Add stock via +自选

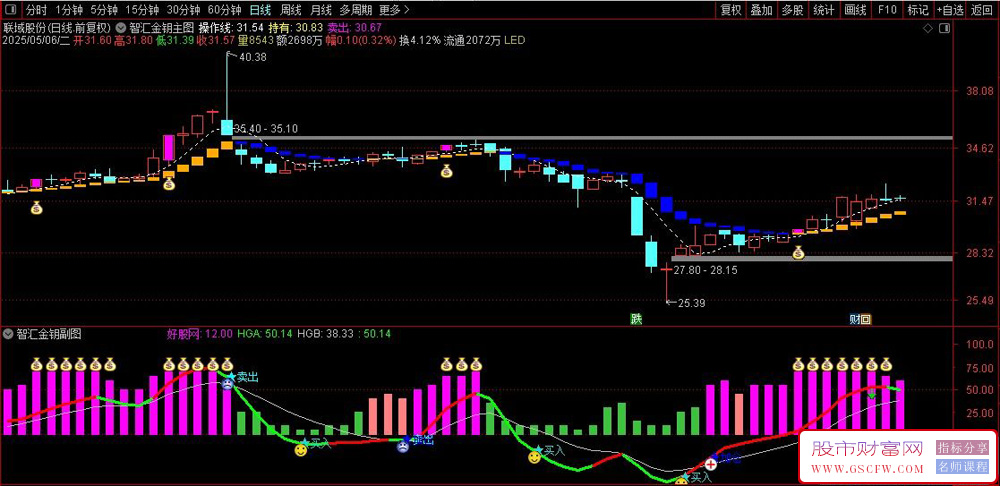951,10
